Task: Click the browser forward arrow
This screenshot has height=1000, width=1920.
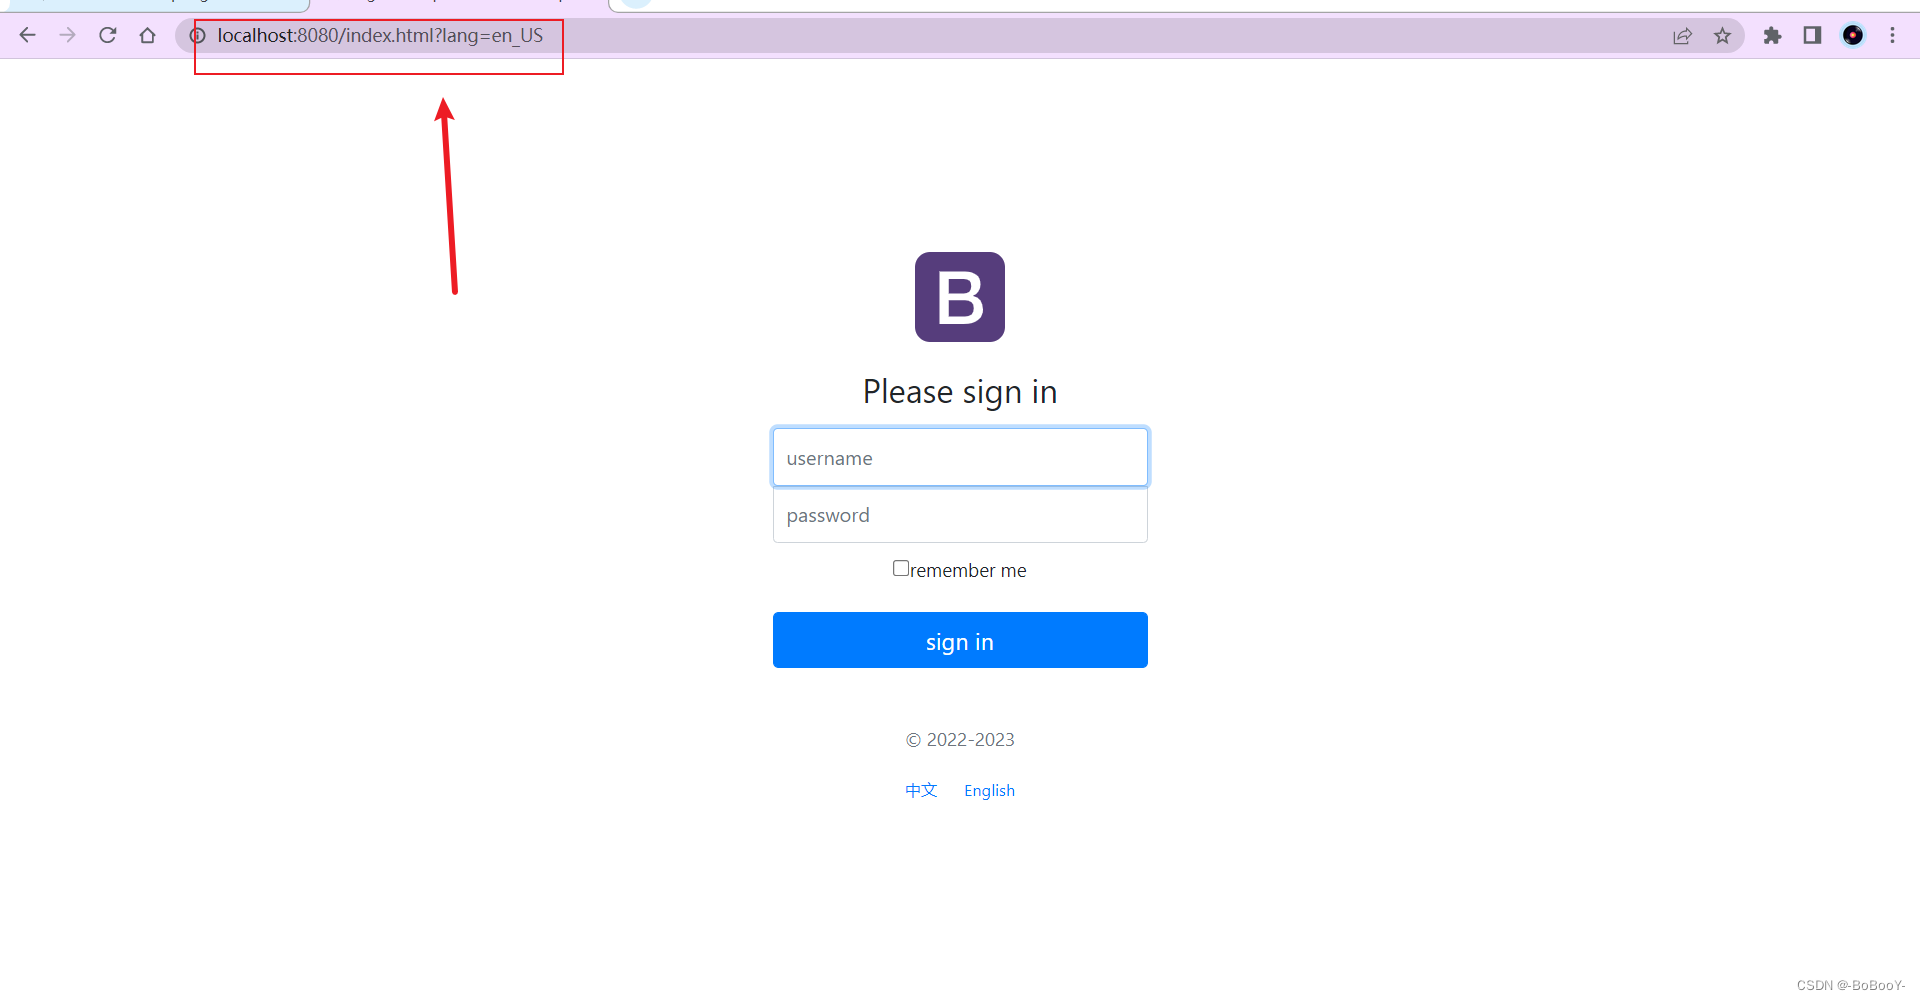Action: click(67, 36)
